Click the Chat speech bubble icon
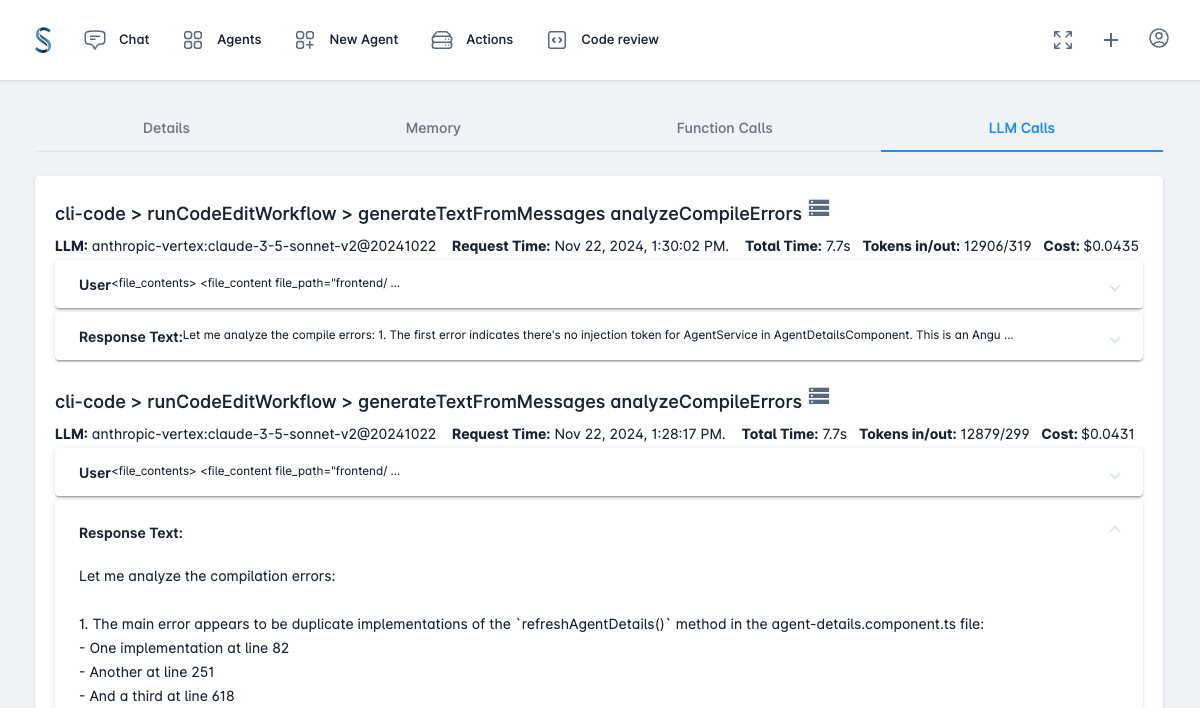The image size is (1200, 708). coord(95,40)
